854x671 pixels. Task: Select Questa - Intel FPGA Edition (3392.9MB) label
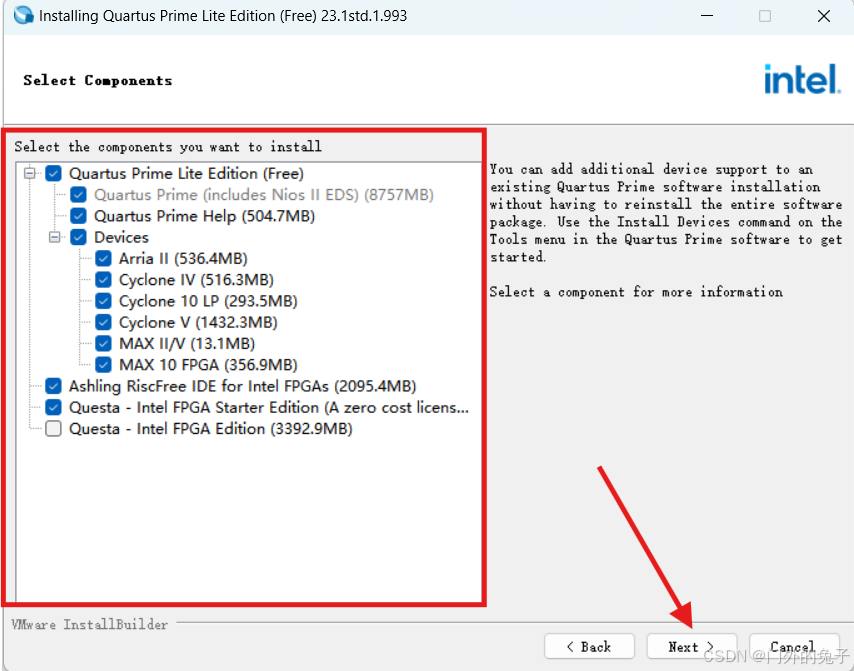[211, 429]
